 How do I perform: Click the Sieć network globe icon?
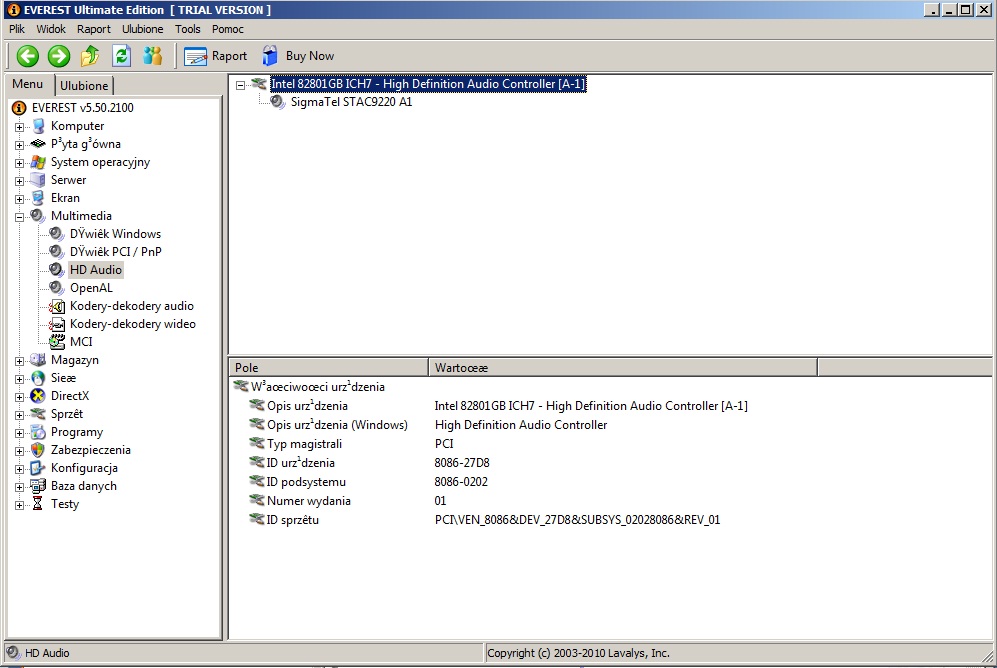coord(38,378)
